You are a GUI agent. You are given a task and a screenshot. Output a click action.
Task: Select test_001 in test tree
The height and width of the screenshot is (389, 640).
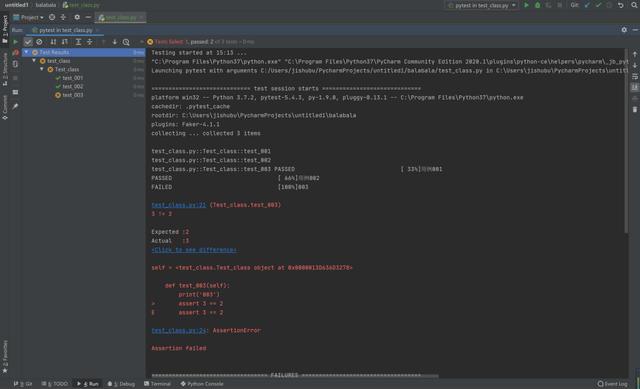[72, 78]
